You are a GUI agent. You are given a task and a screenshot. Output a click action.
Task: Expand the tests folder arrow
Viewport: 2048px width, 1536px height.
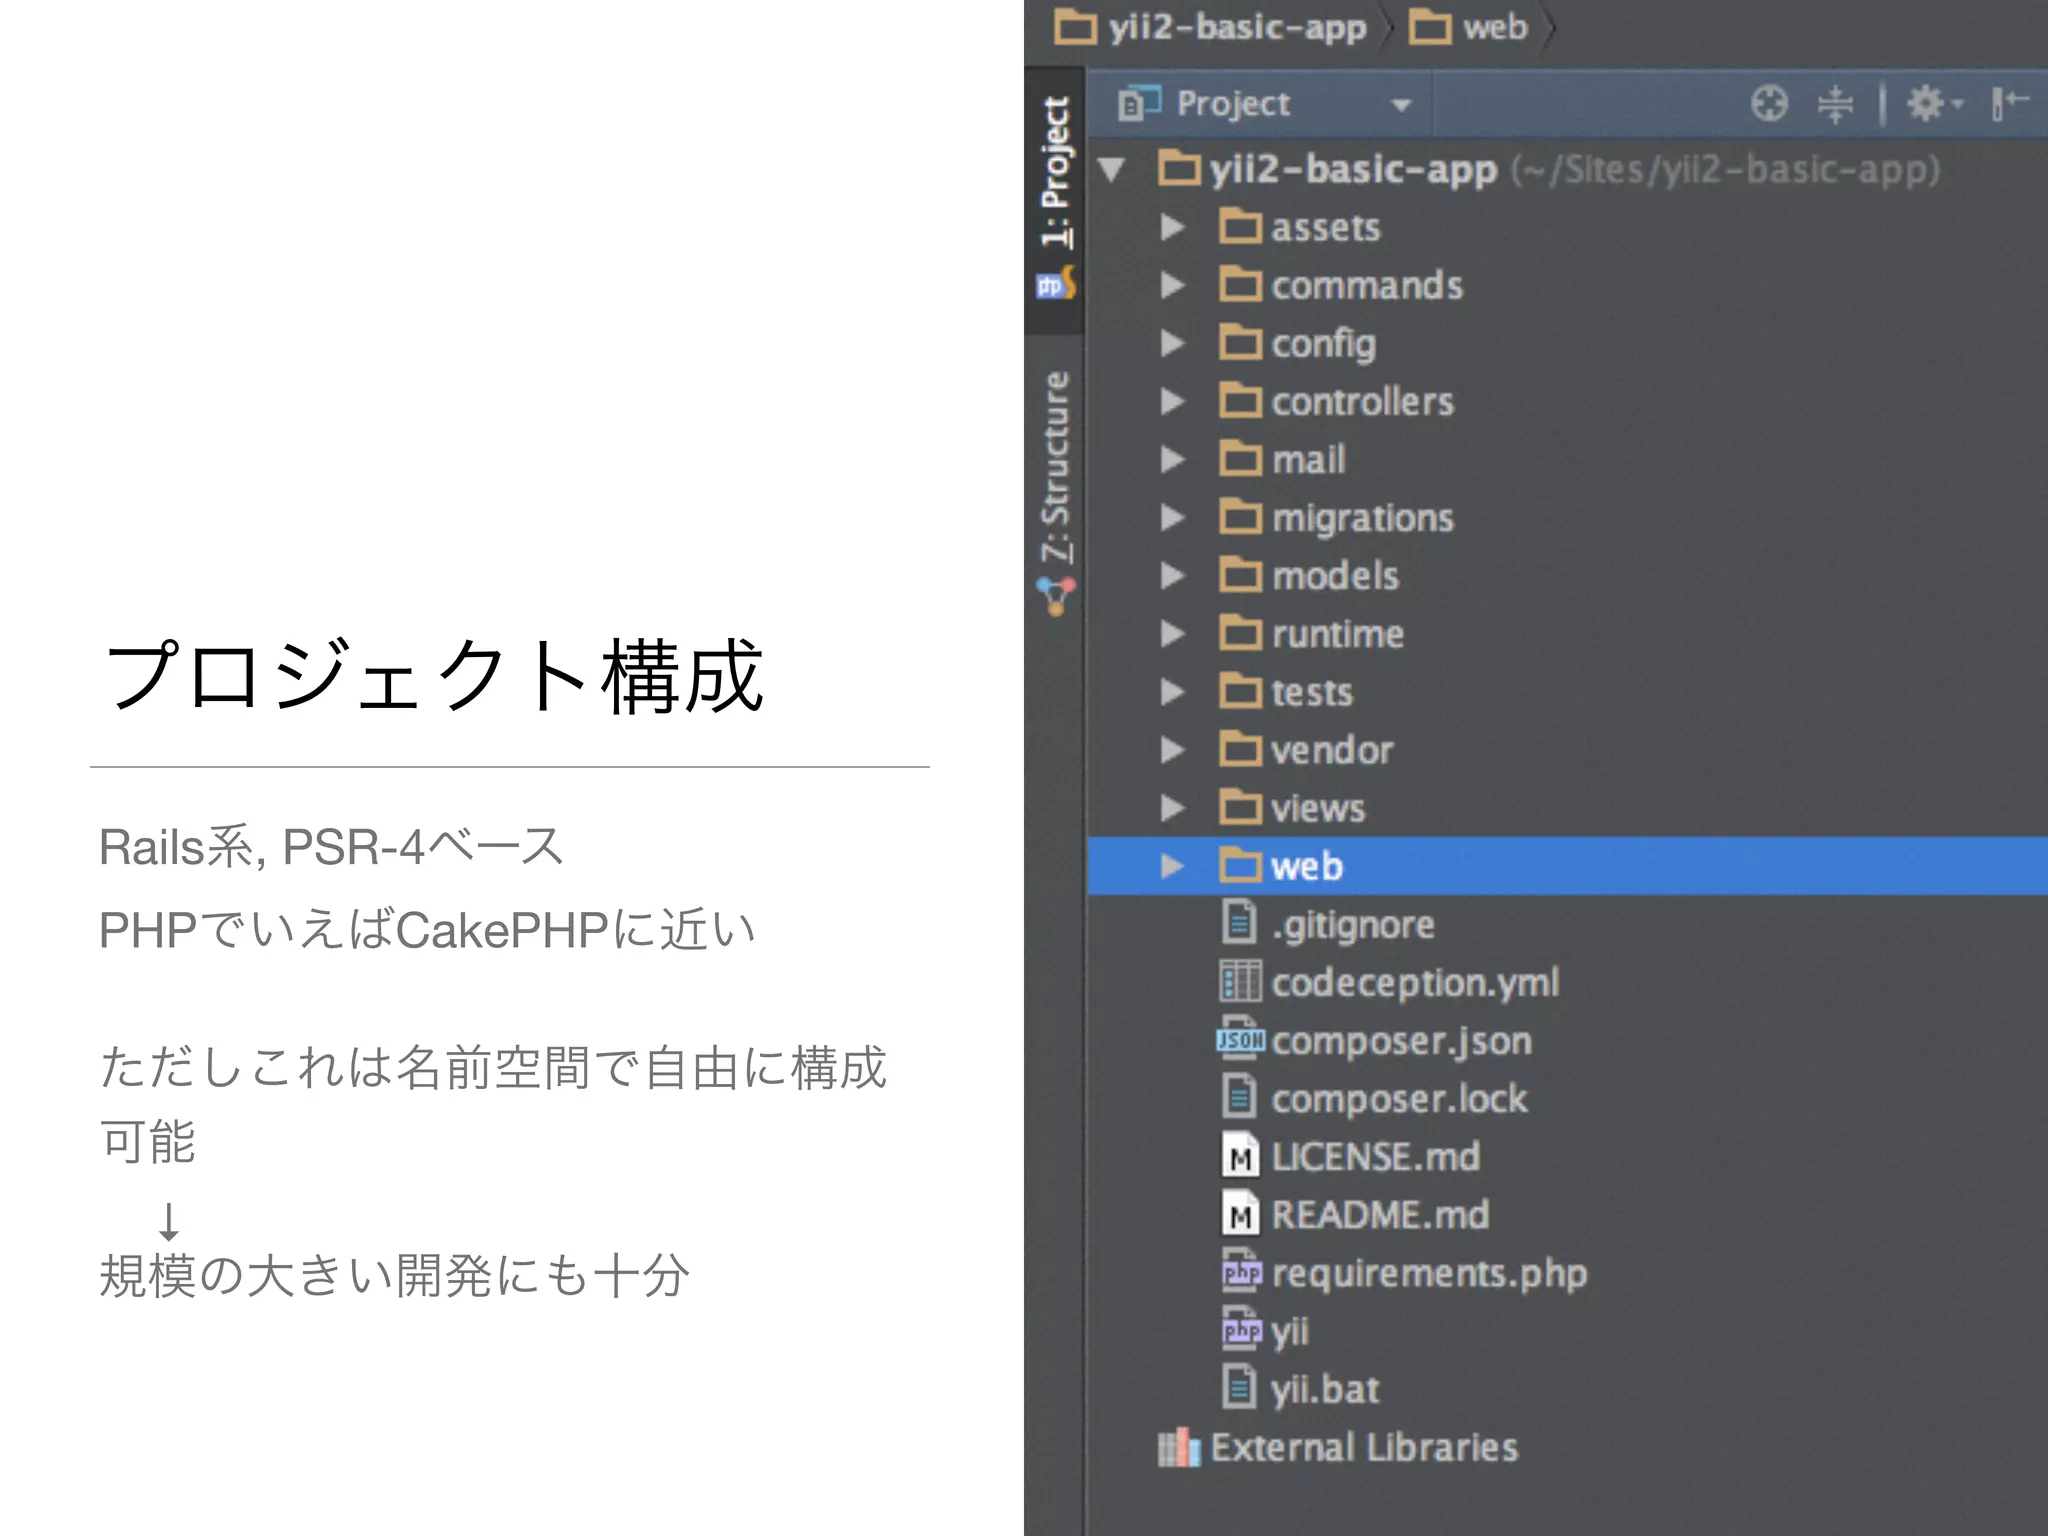tap(1172, 692)
